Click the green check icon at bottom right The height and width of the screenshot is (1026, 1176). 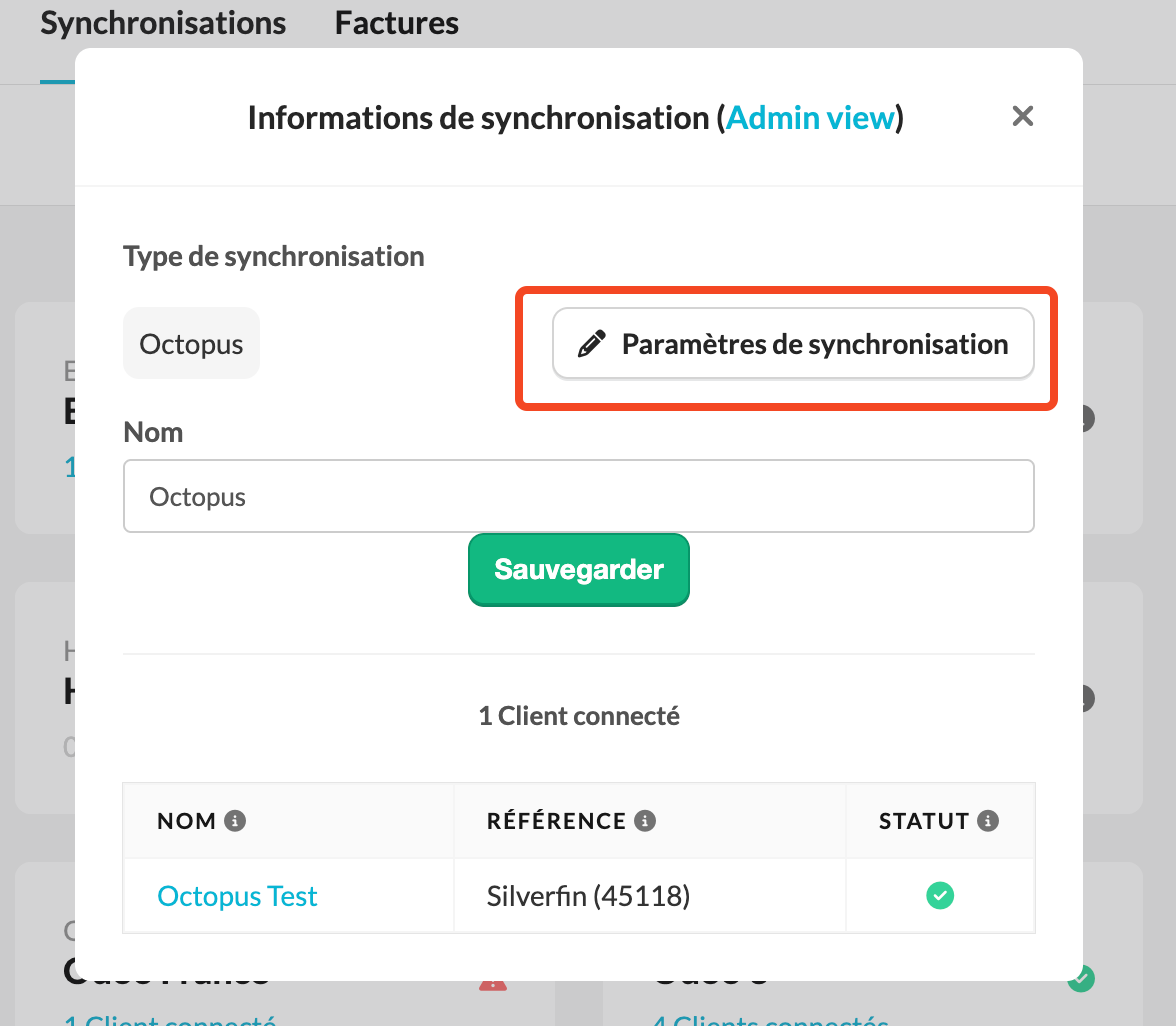(1081, 979)
